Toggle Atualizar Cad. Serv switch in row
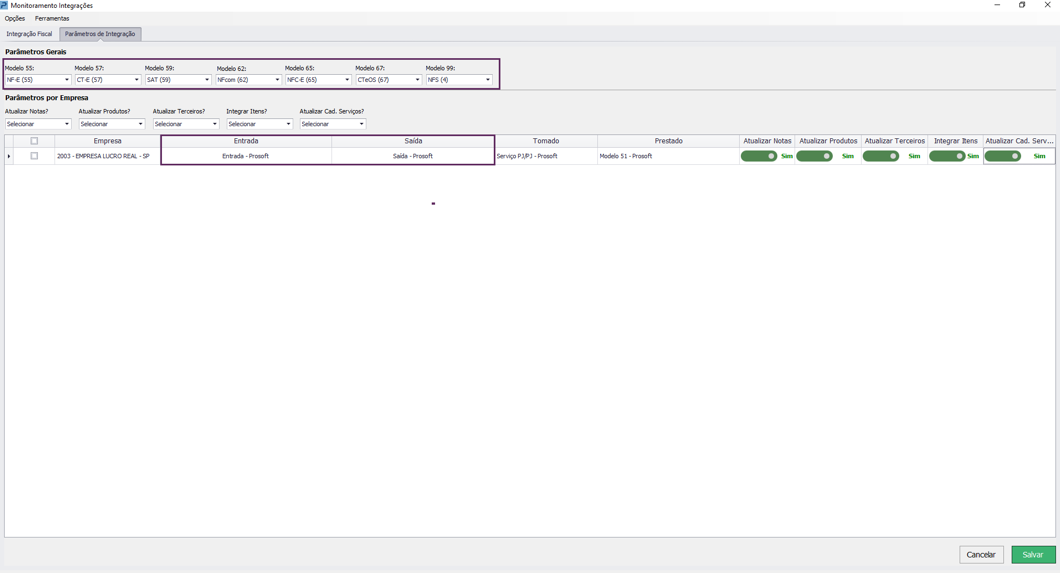1060x573 pixels. [1003, 156]
